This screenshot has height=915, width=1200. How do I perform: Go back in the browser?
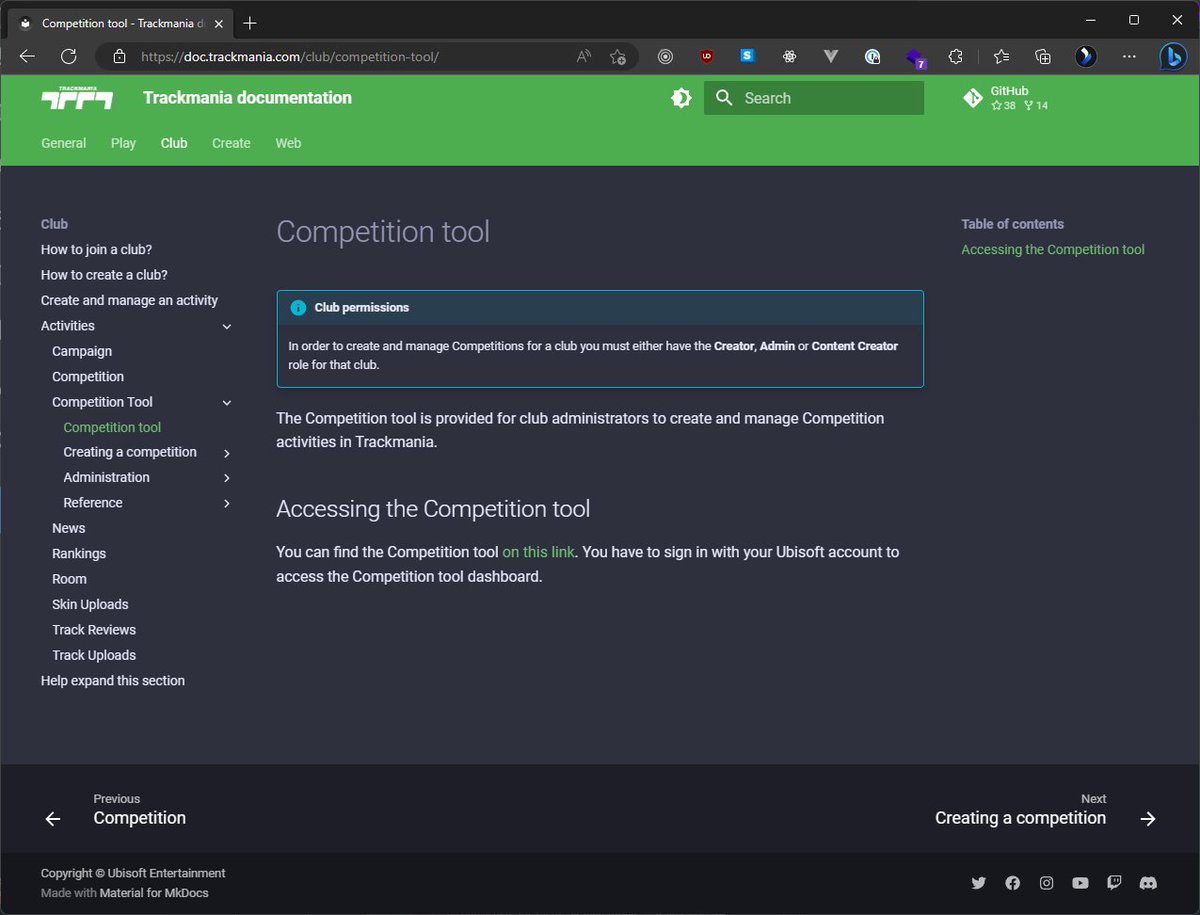click(x=27, y=57)
